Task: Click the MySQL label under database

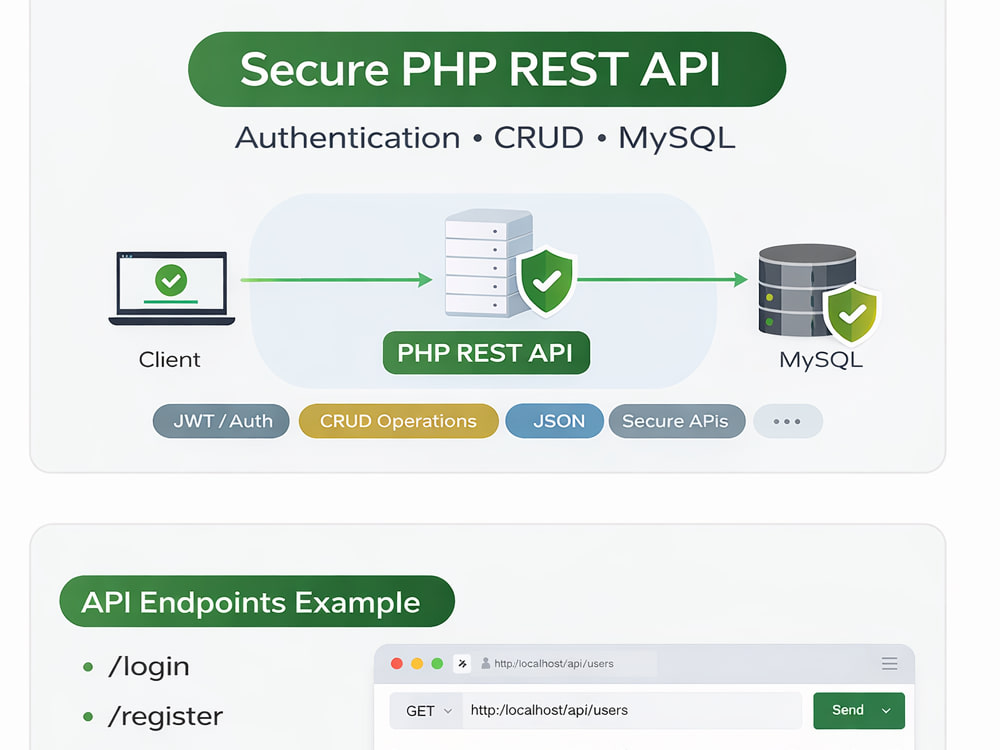Action: tap(821, 360)
